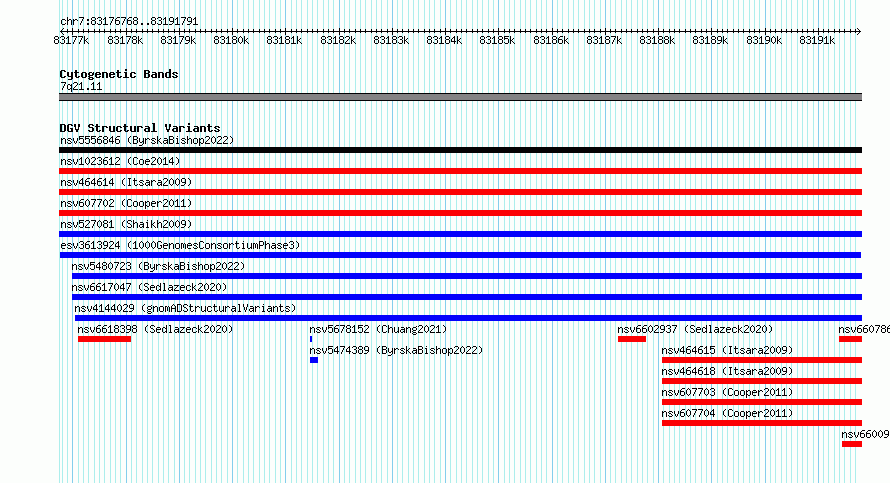Image resolution: width=890 pixels, height=483 pixels.
Task: Select the small blue nsv5474389 bar
Action: [x=314, y=360]
